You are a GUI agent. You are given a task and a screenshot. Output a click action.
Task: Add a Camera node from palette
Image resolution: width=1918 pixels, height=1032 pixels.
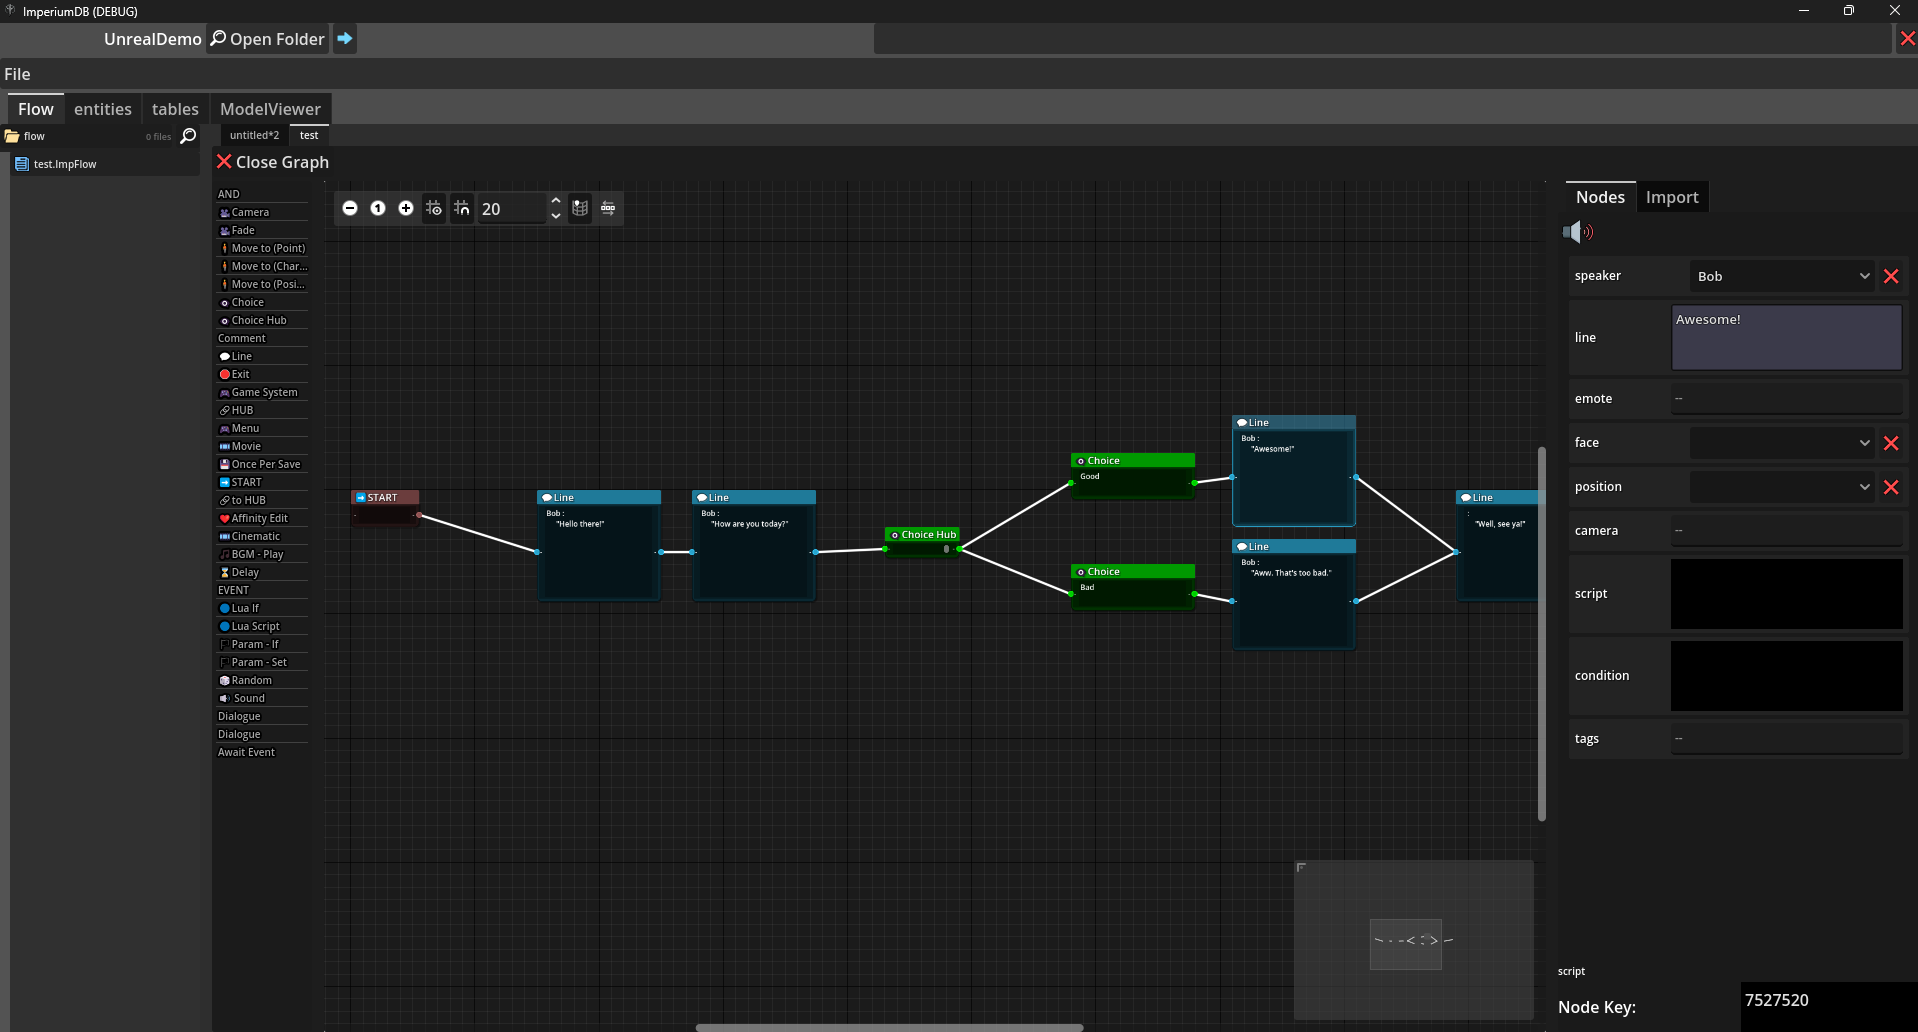click(262, 212)
